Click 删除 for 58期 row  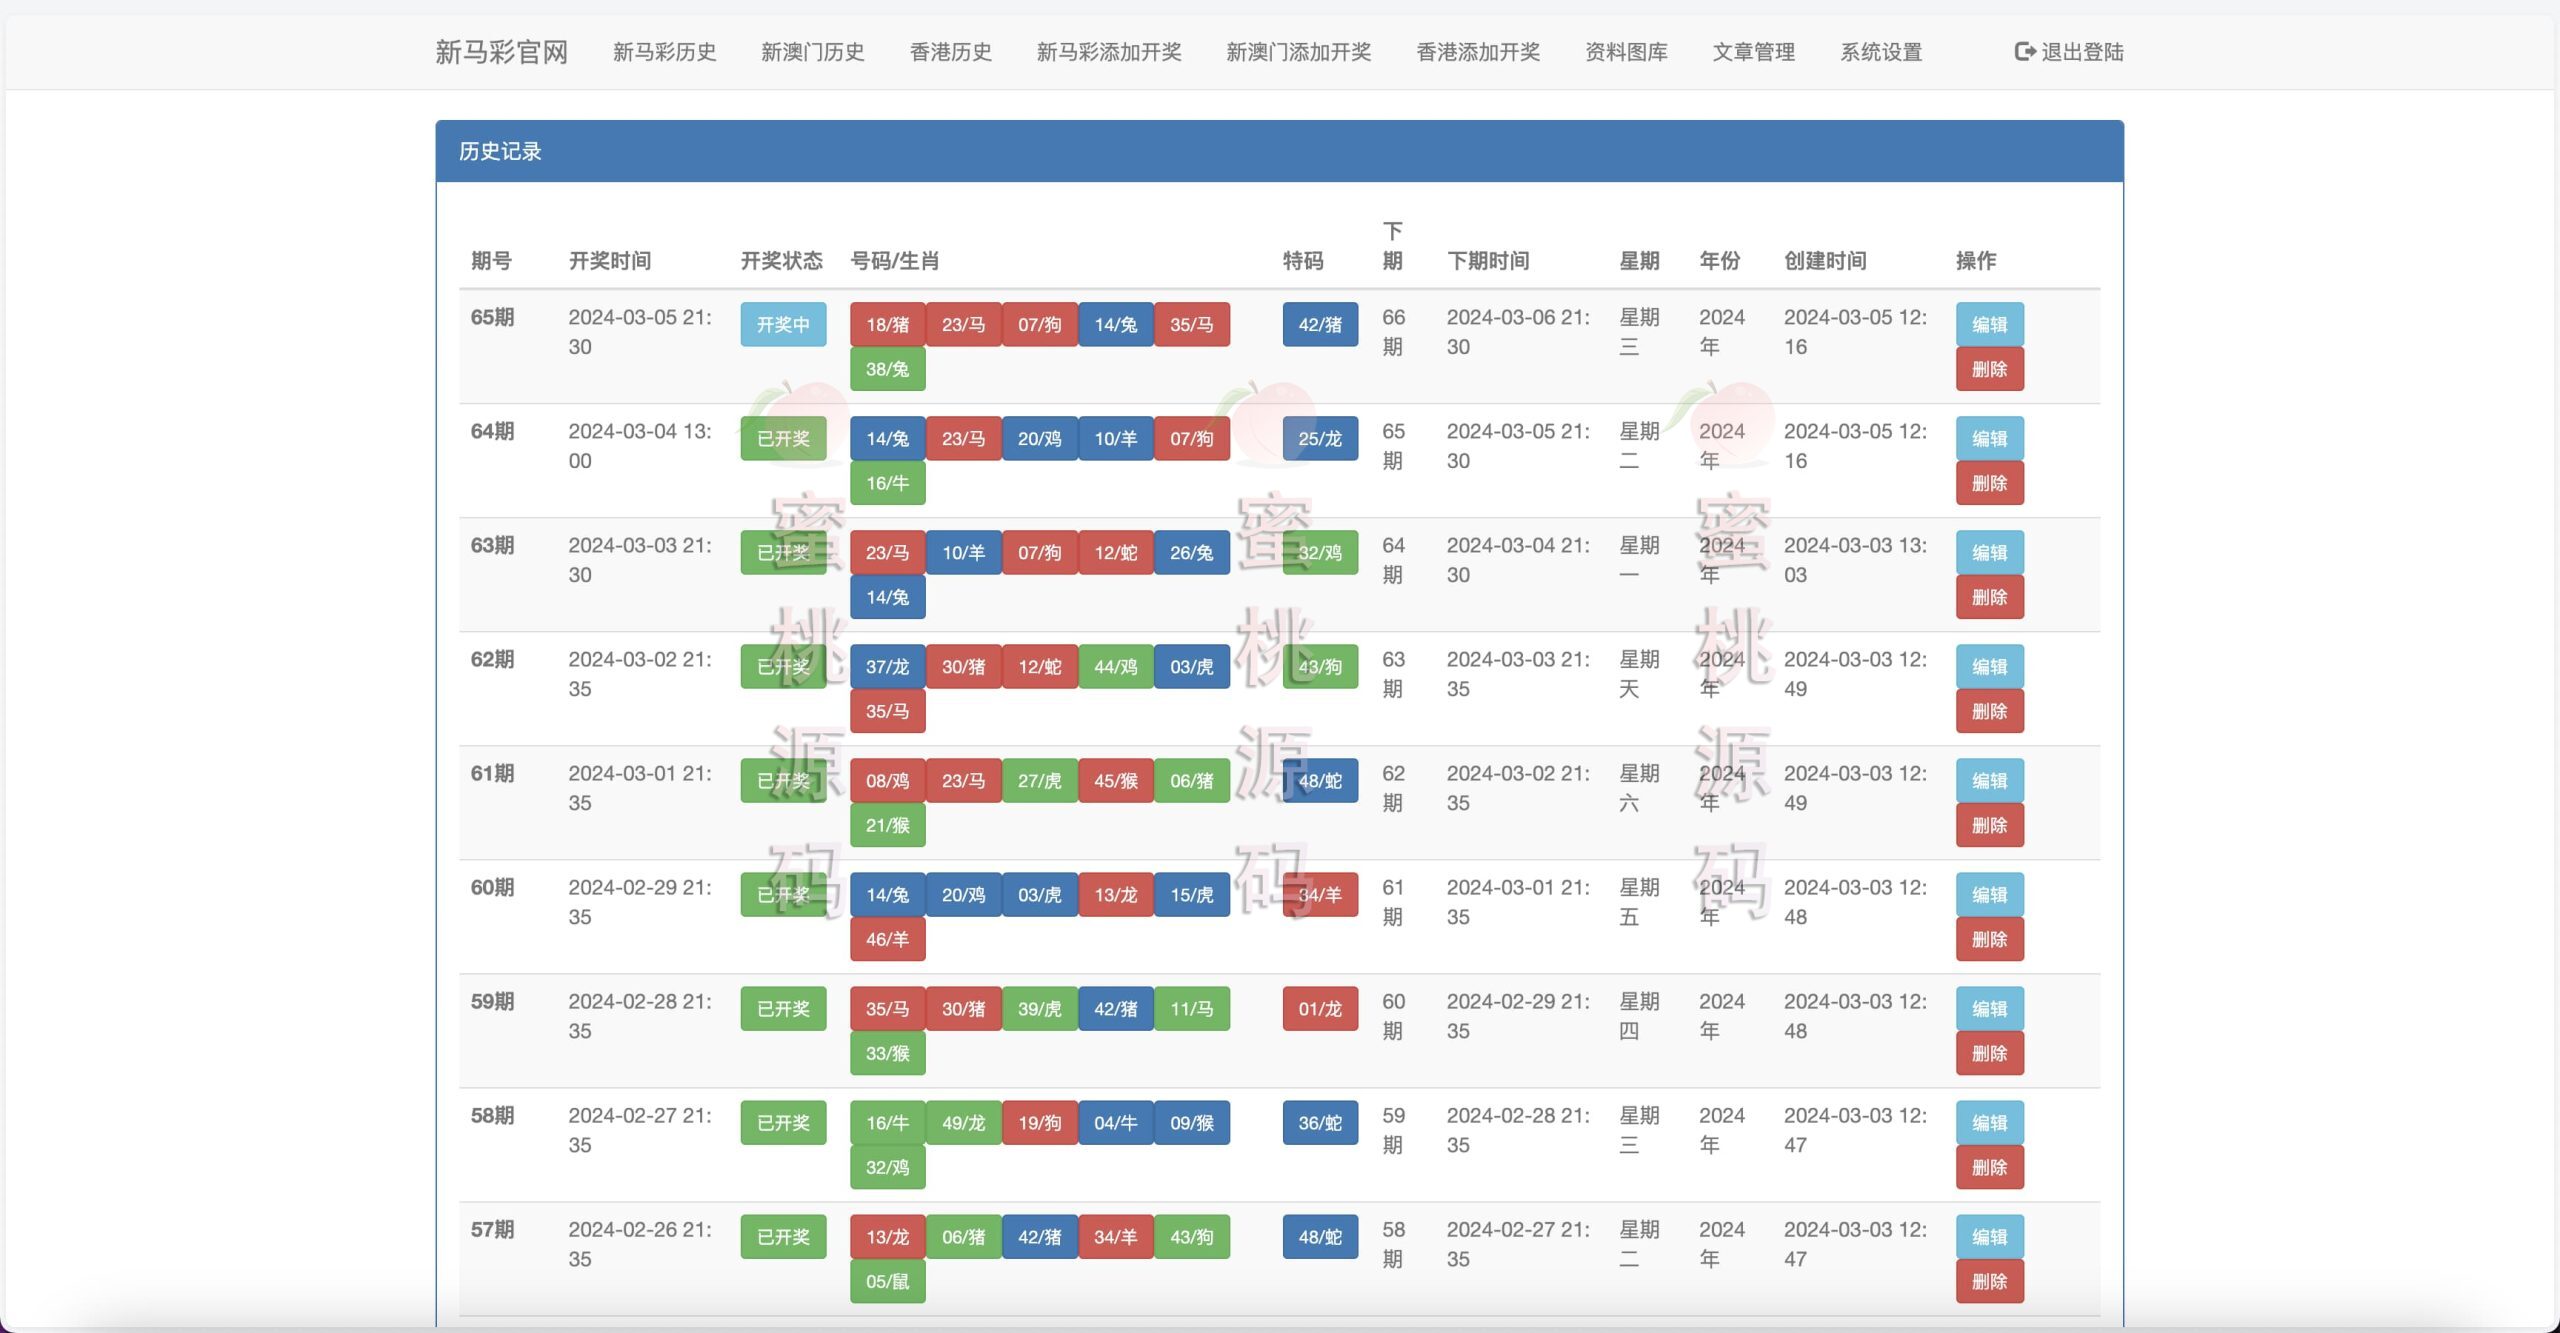click(x=1989, y=1167)
